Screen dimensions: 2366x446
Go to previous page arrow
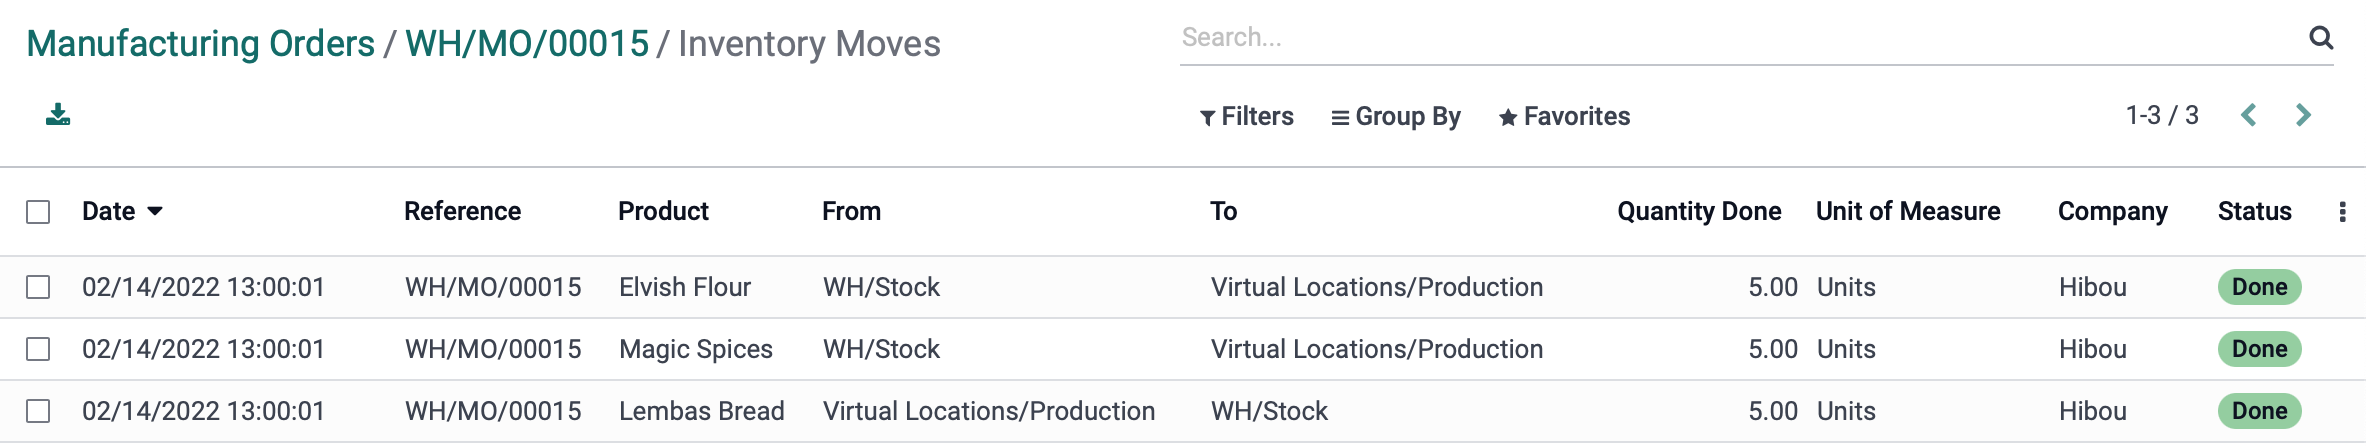2249,116
